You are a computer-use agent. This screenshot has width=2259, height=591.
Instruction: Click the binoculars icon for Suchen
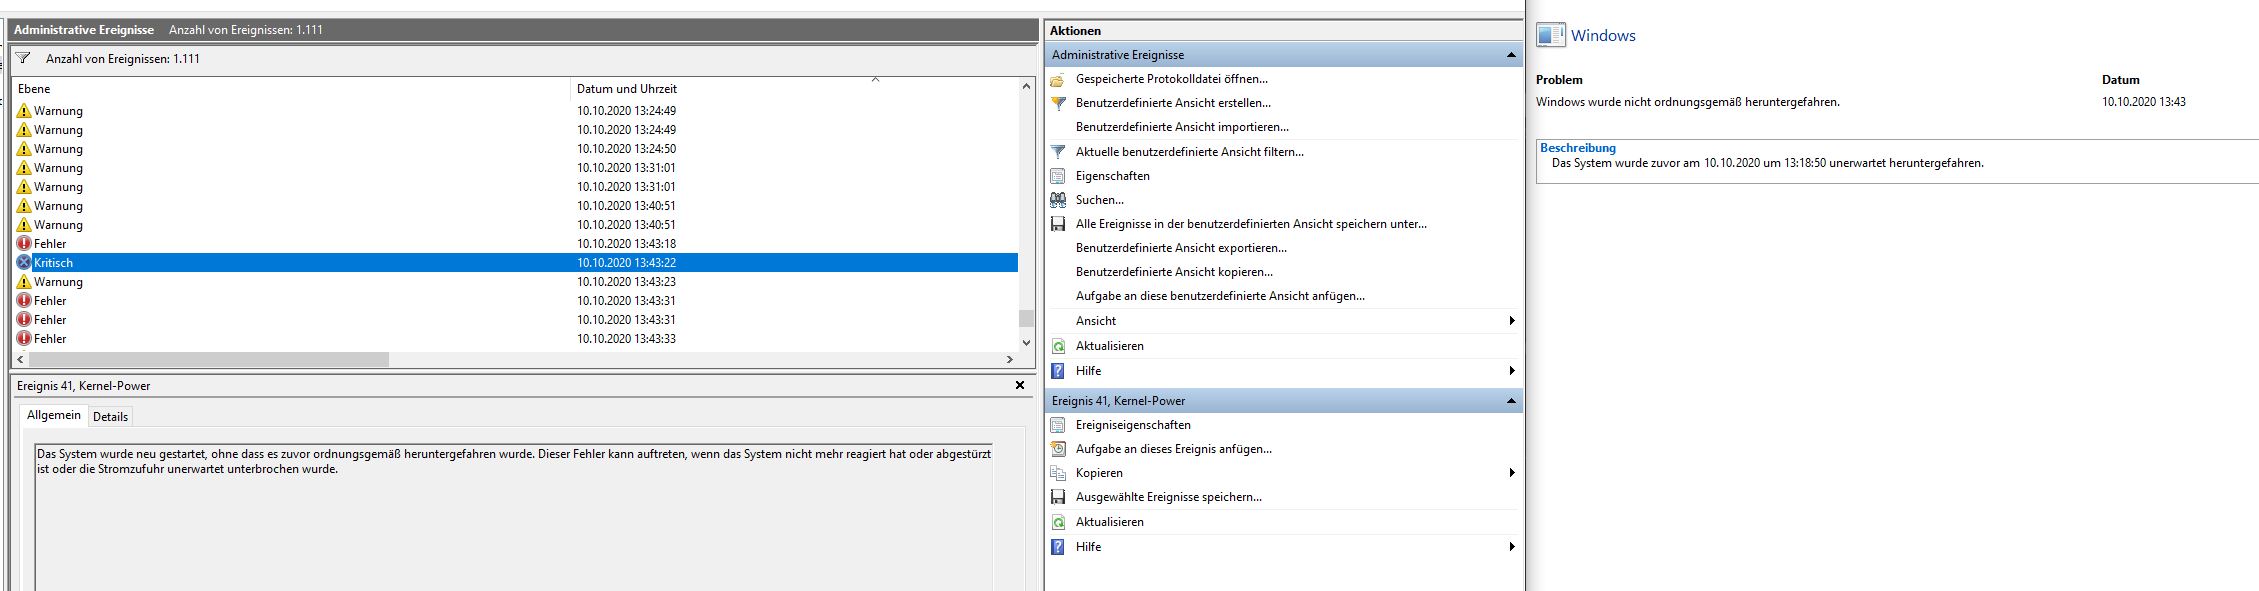coord(1058,200)
